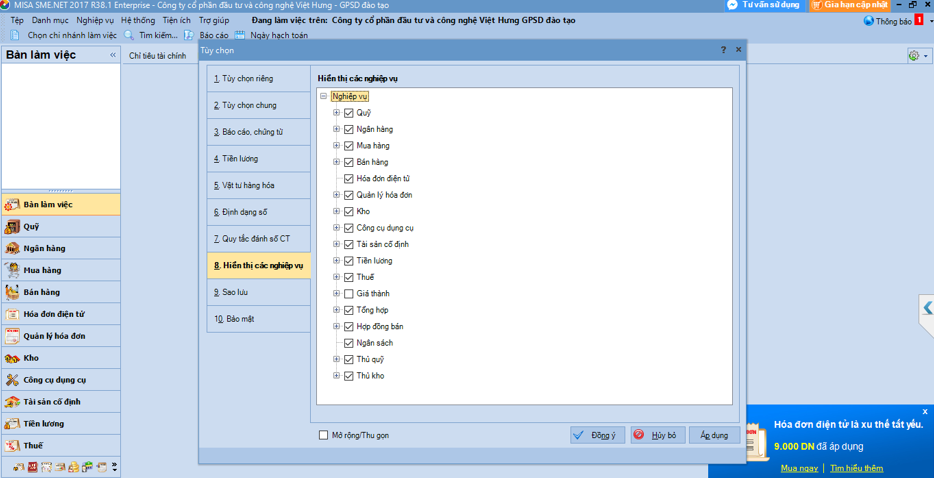934x478 pixels.
Task: Open Ngân hàng module icon in sidebar
Action: (x=12, y=249)
